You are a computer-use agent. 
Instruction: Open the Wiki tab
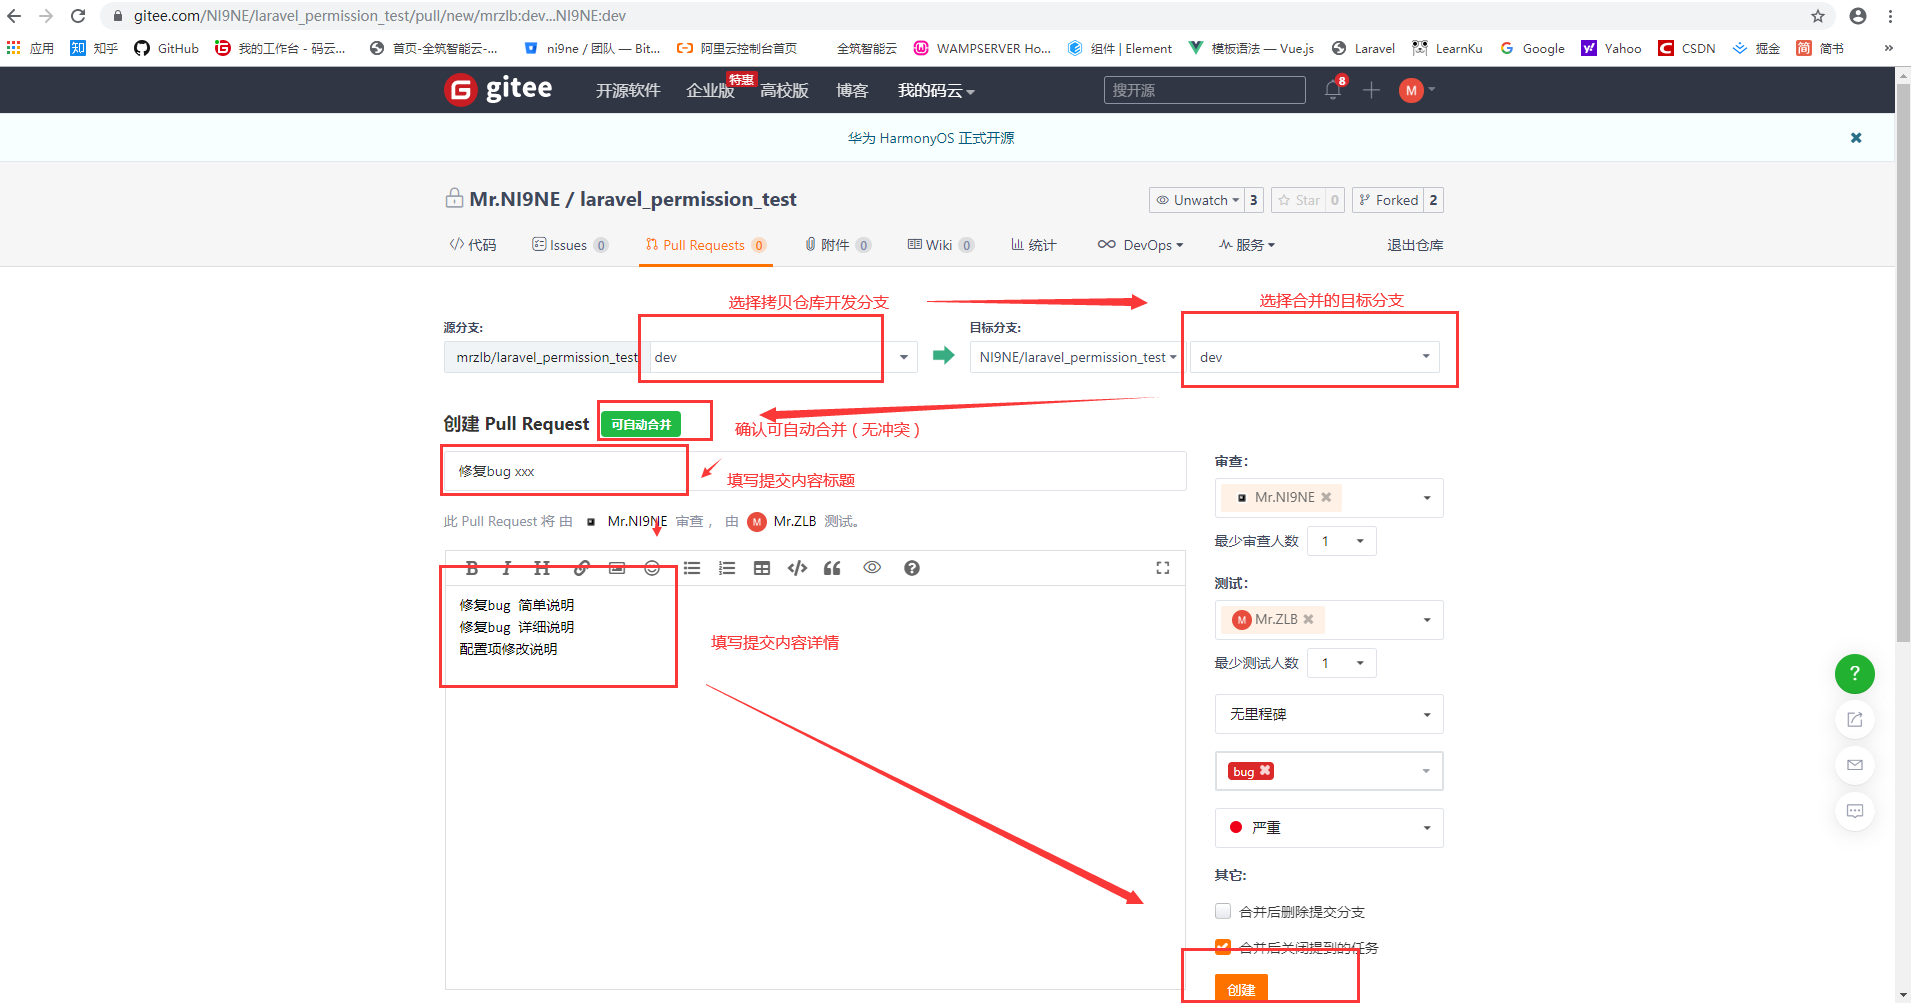point(939,245)
